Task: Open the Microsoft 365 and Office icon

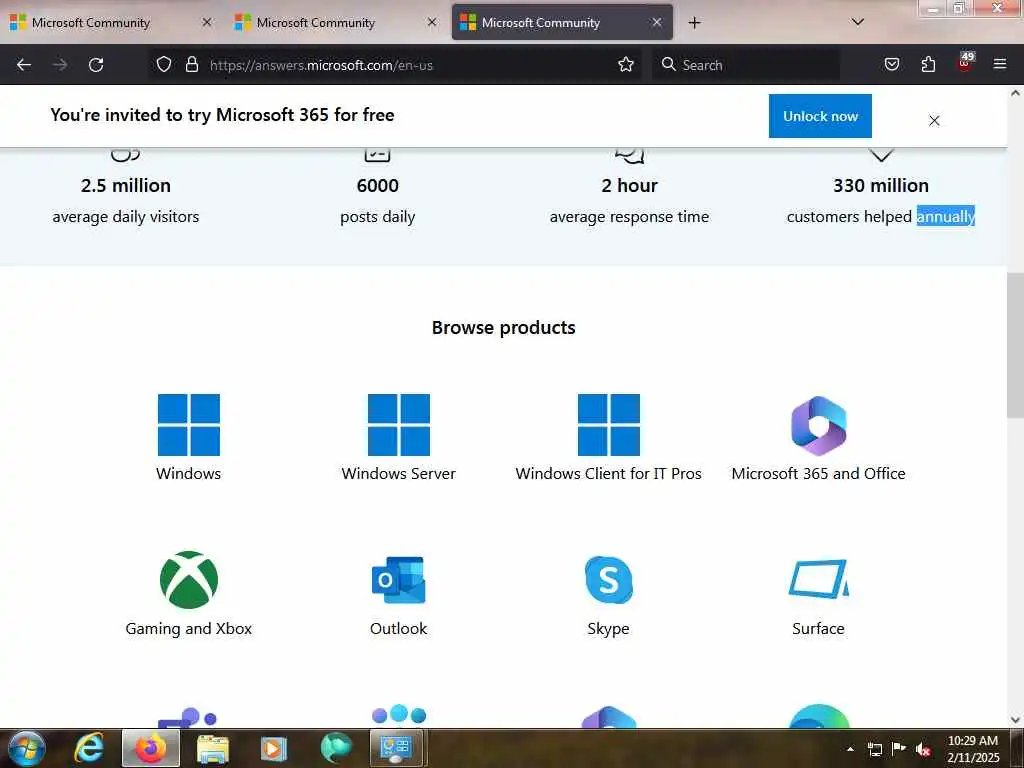Action: point(818,425)
